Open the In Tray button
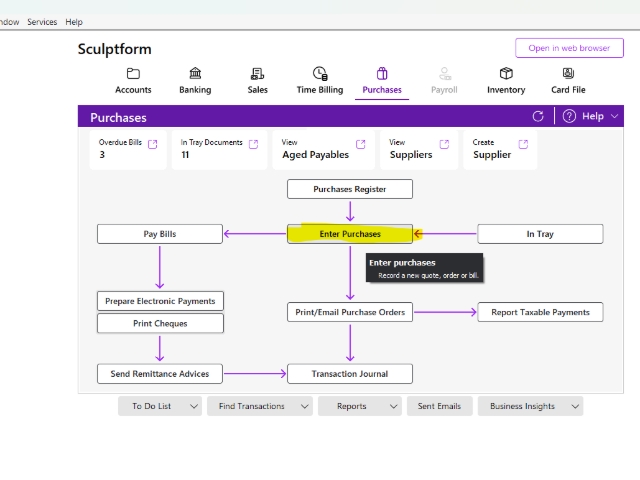 (x=540, y=234)
